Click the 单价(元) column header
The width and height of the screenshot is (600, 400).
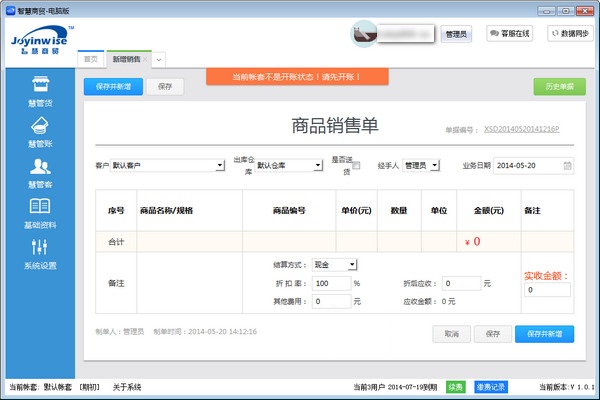click(x=357, y=211)
